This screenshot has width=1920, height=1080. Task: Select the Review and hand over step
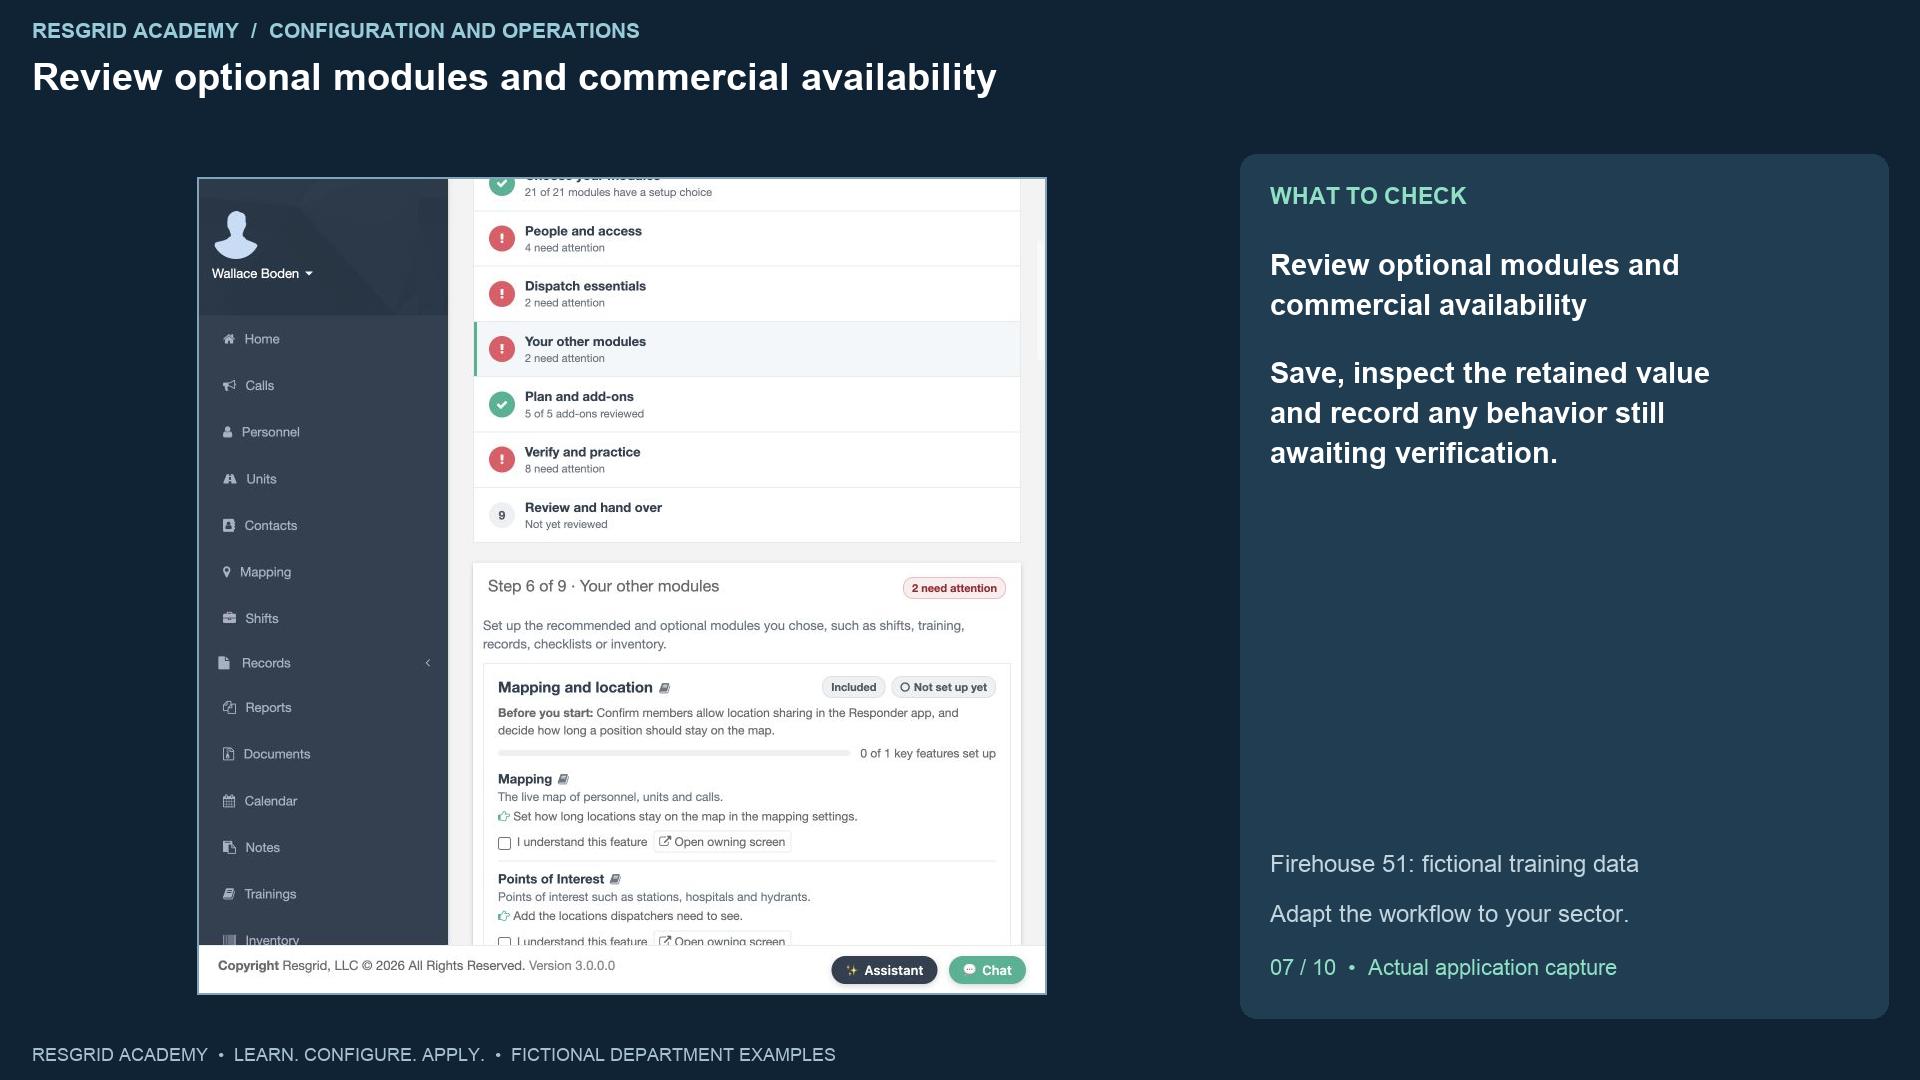(x=747, y=515)
